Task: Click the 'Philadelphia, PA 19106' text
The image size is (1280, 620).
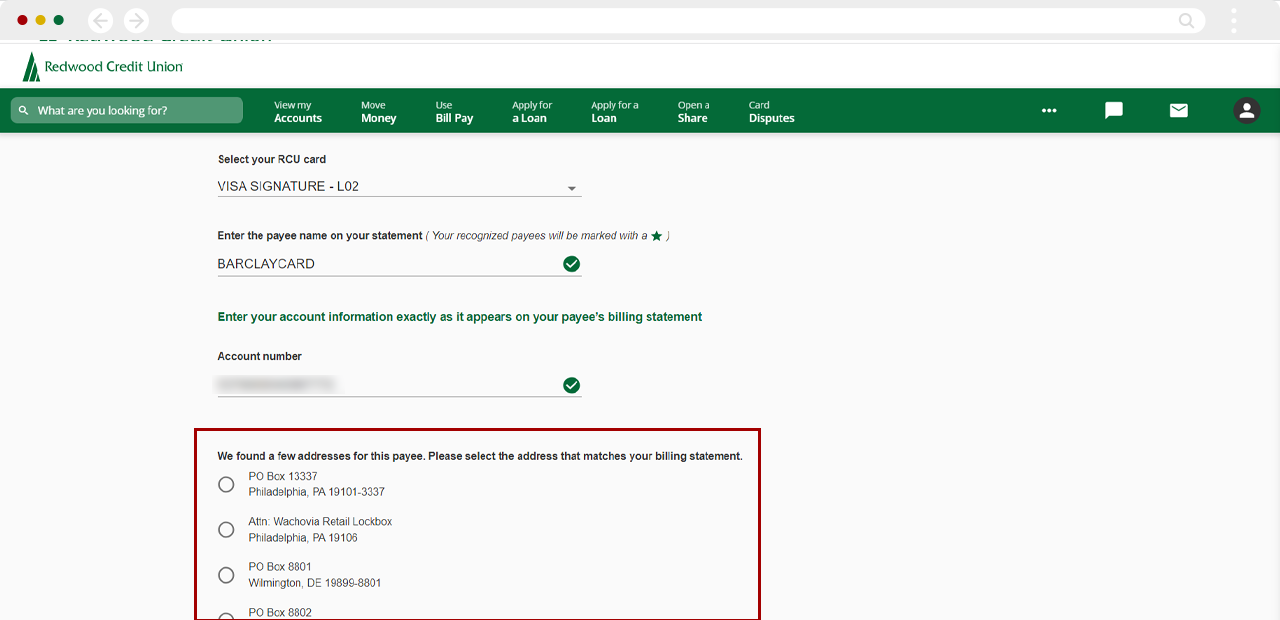Action: pos(303,538)
